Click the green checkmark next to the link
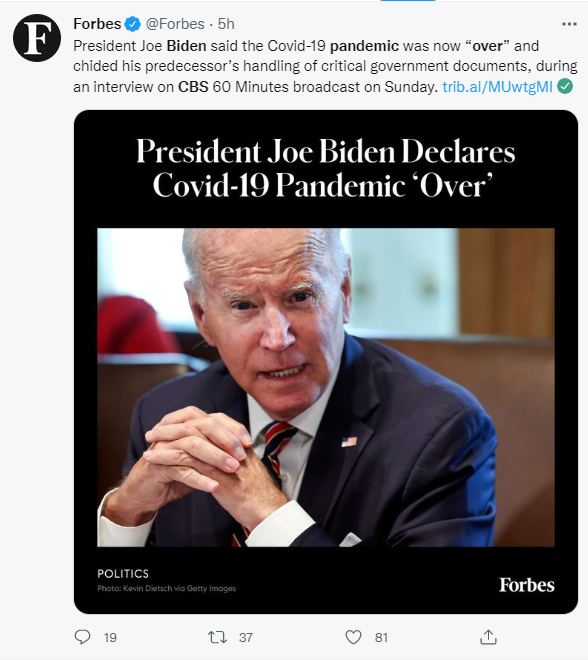The width and height of the screenshot is (588, 660). click(x=565, y=86)
